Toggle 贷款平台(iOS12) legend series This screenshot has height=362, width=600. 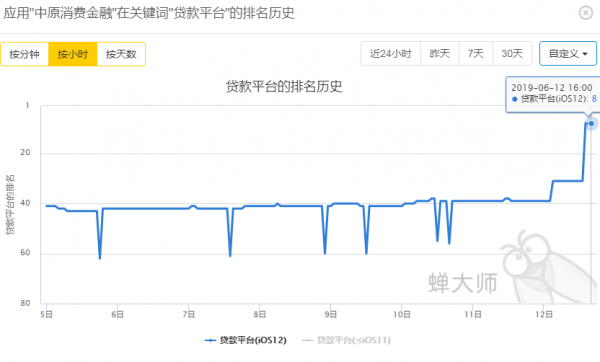pos(246,340)
